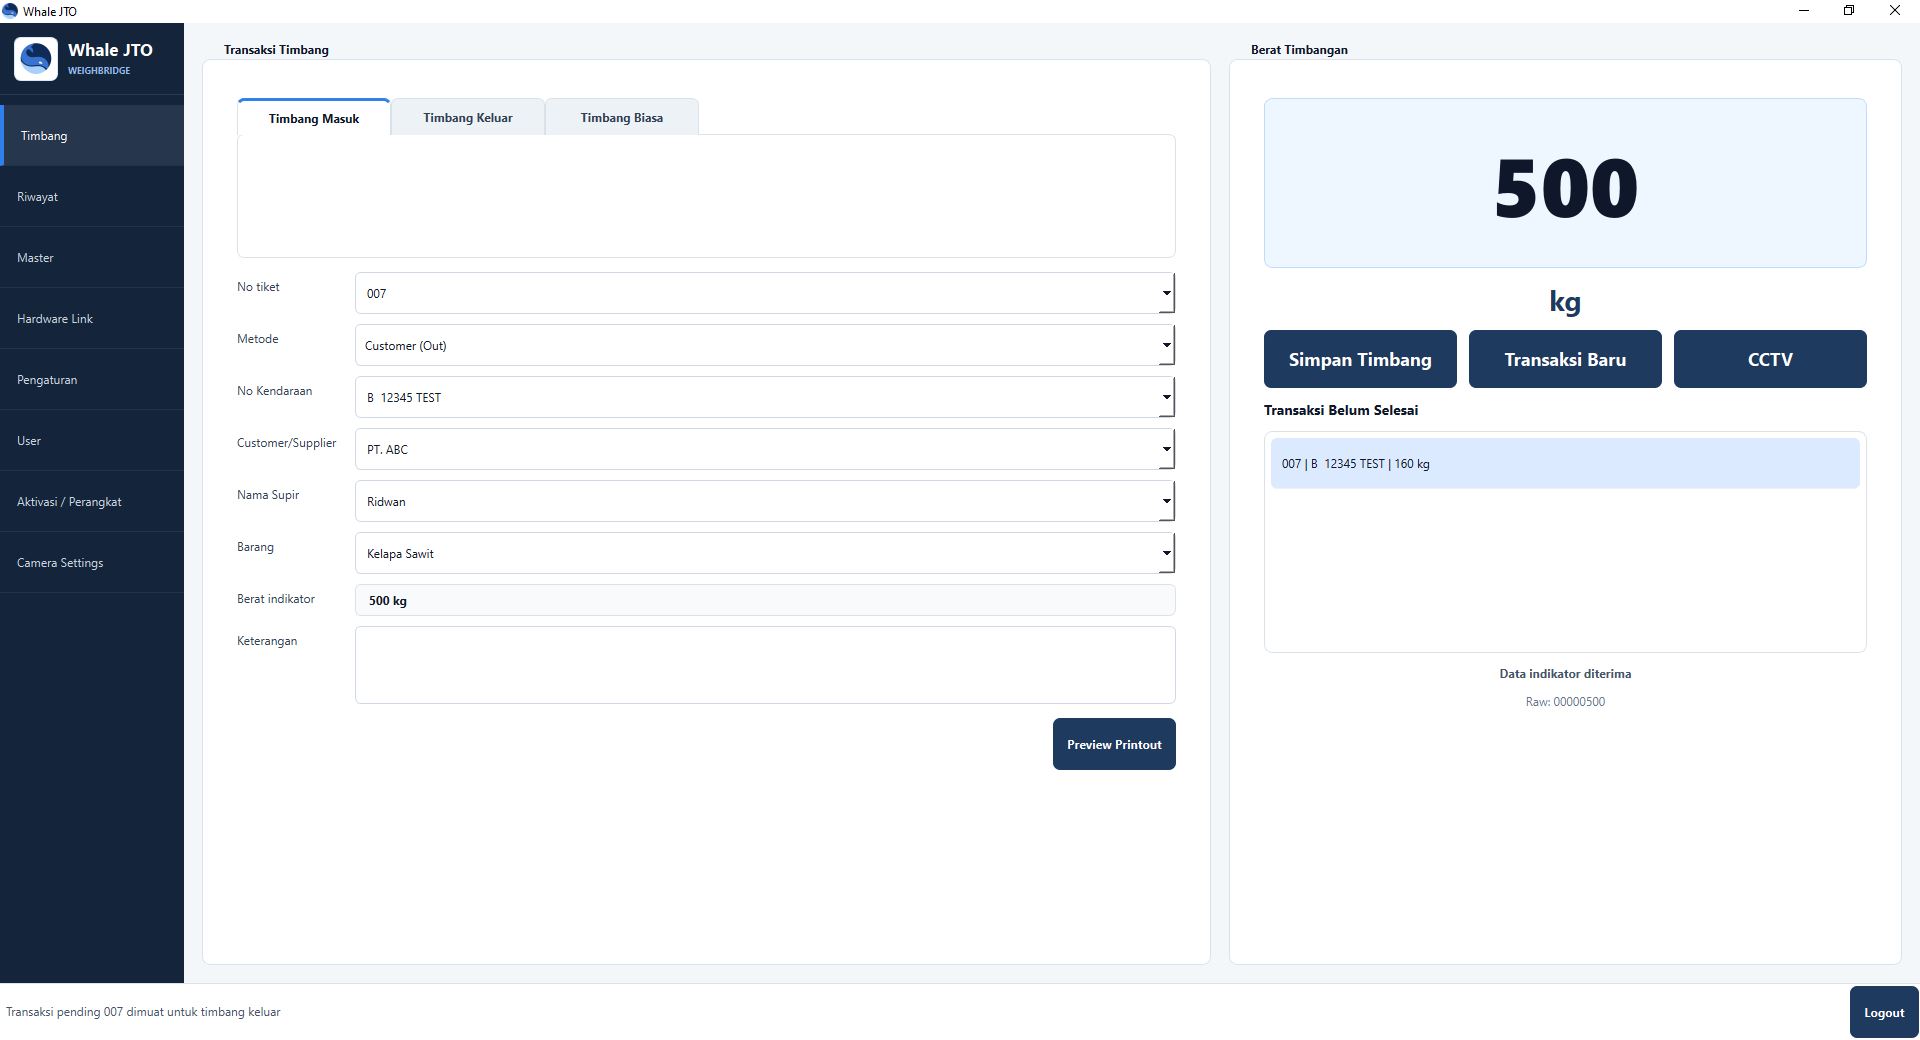Expand the Metode dropdown arrow
The image size is (1920, 1040).
pos(1166,345)
